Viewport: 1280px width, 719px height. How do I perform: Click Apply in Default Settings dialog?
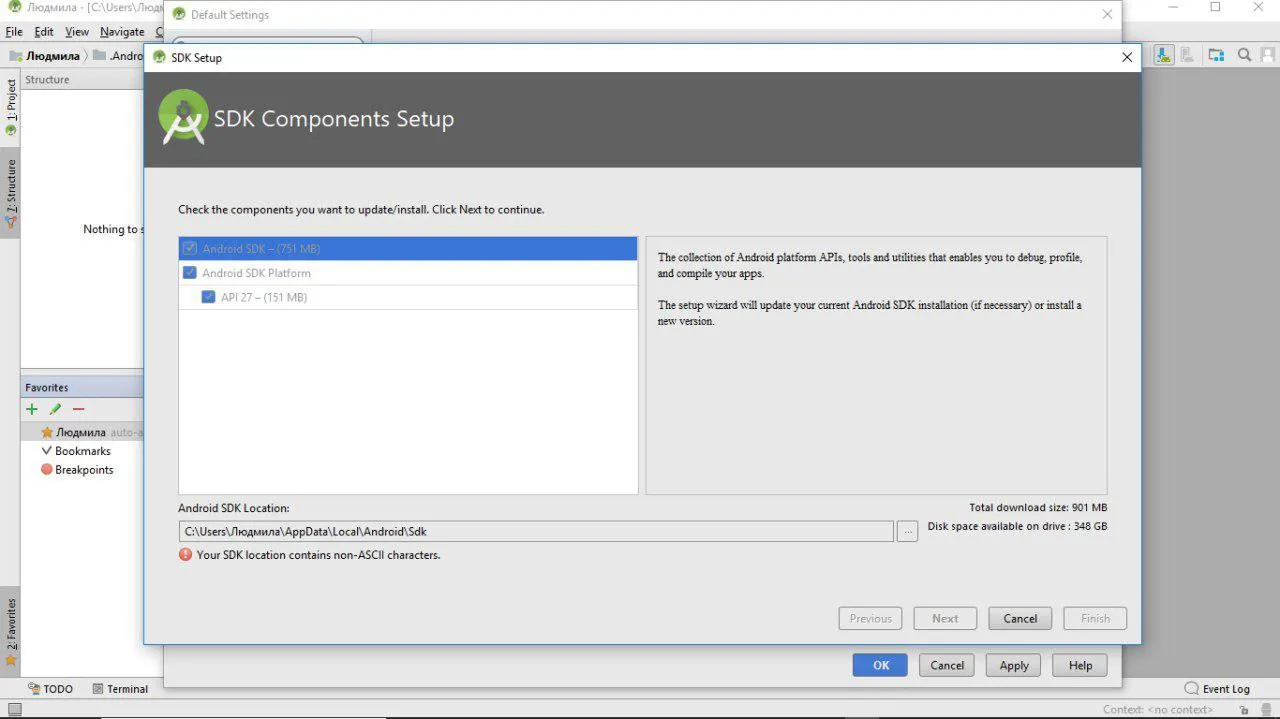[1014, 665]
